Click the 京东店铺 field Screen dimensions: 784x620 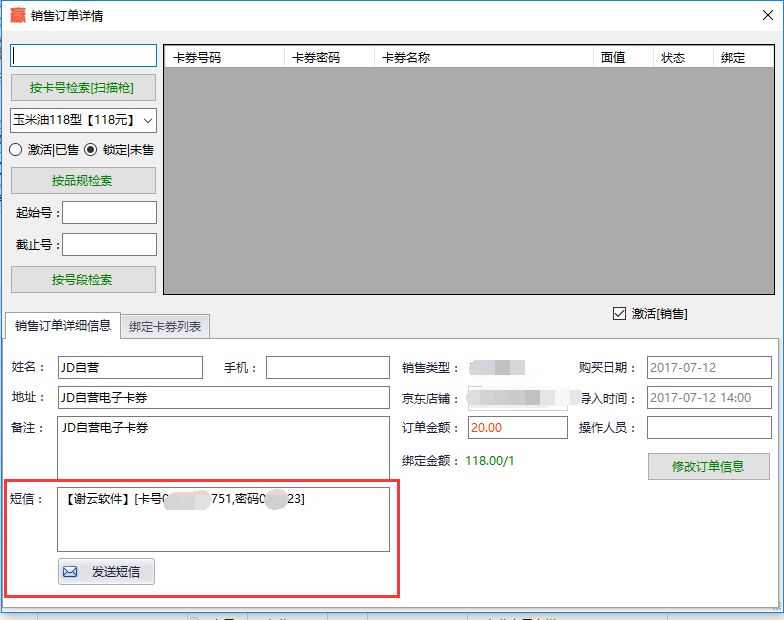pyautogui.click(x=518, y=398)
